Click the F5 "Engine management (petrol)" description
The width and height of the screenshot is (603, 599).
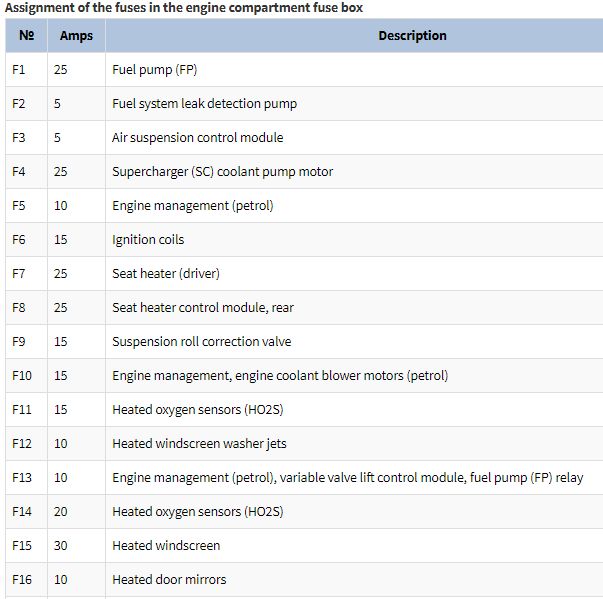pyautogui.click(x=193, y=206)
